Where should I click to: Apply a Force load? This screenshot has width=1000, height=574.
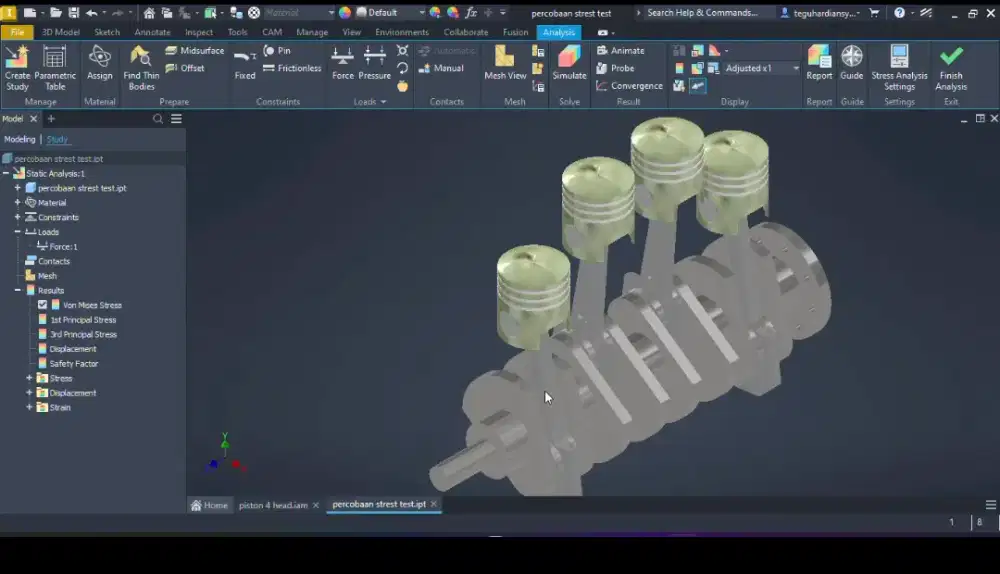(342, 63)
